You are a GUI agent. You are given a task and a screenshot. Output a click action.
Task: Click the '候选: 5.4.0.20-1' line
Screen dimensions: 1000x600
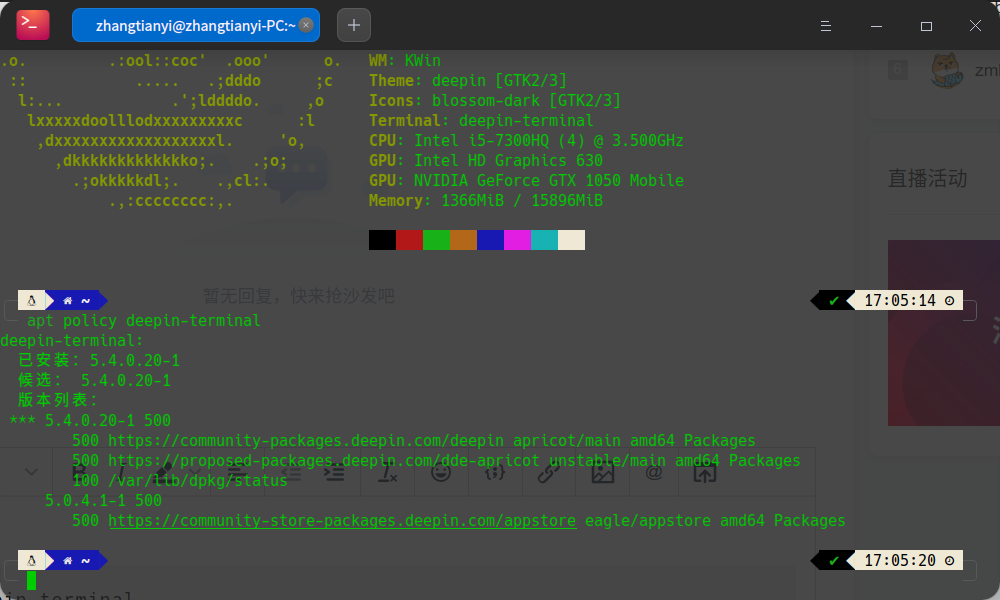pos(94,380)
